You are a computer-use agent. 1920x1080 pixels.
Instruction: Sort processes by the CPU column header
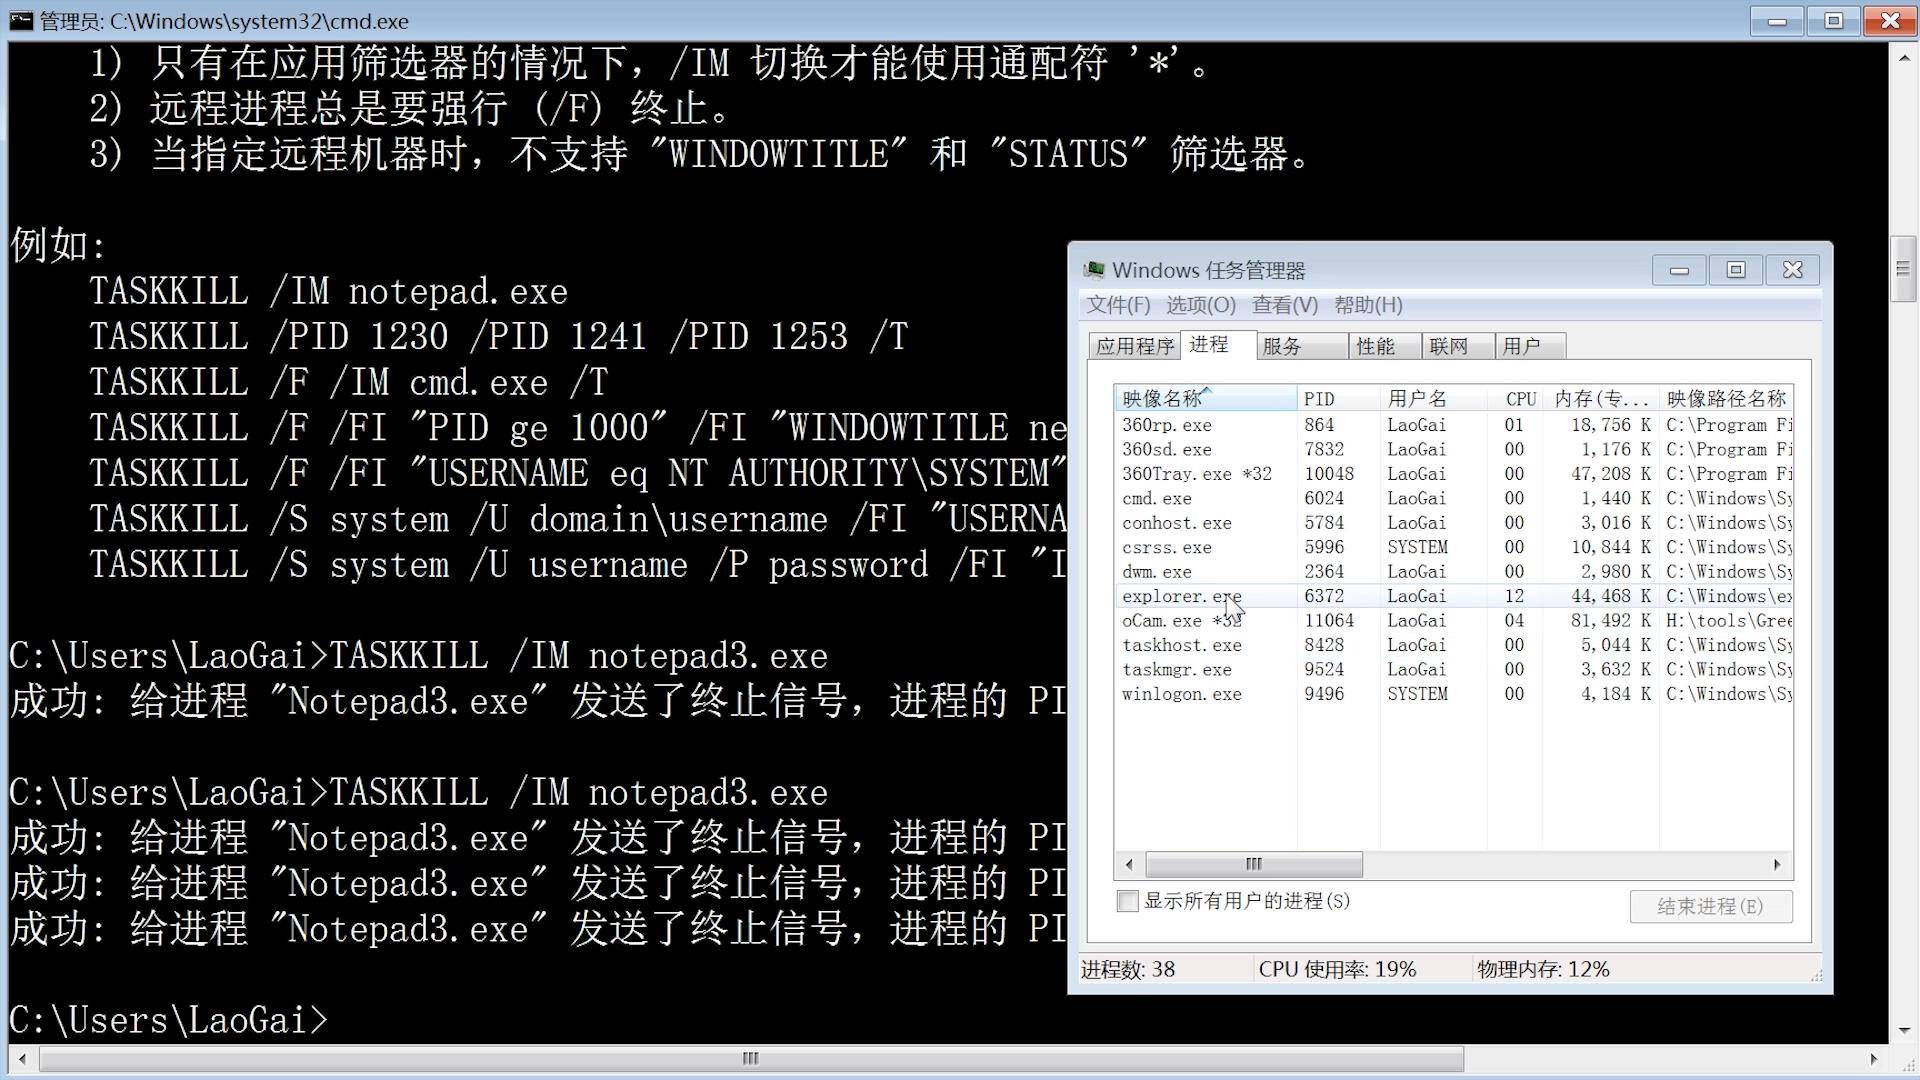pyautogui.click(x=1518, y=398)
